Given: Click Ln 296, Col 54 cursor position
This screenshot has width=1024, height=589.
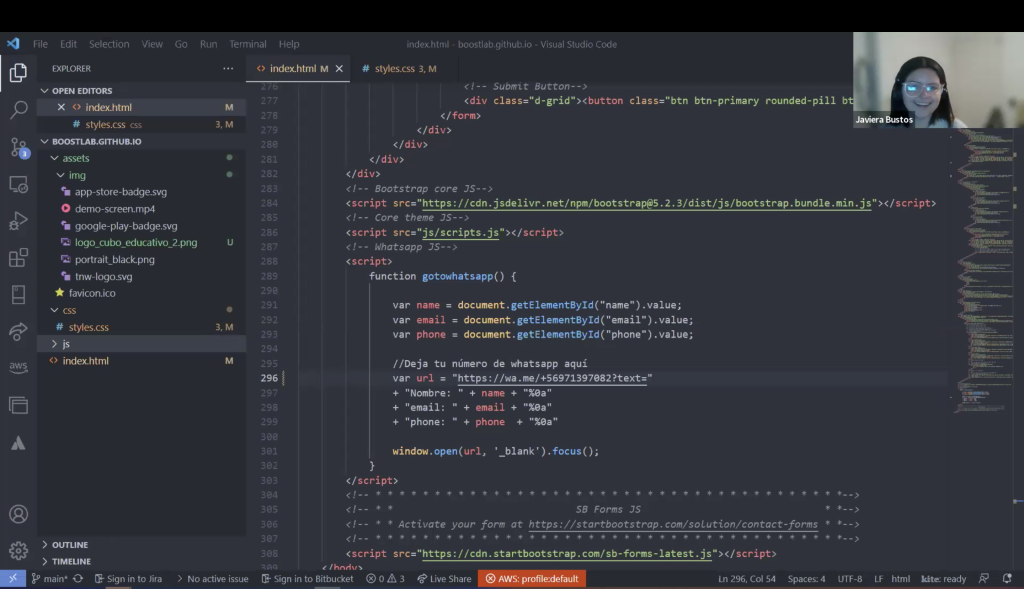Looking at the screenshot, I should pos(746,579).
